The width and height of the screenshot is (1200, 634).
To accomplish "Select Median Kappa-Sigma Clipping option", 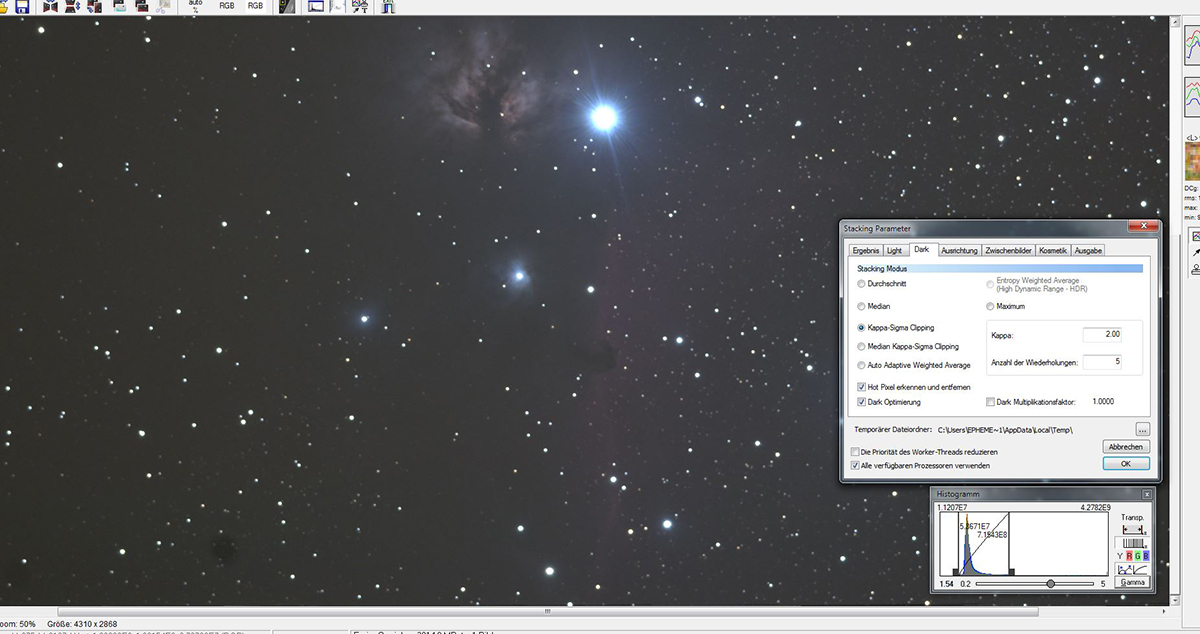I will (862, 346).
